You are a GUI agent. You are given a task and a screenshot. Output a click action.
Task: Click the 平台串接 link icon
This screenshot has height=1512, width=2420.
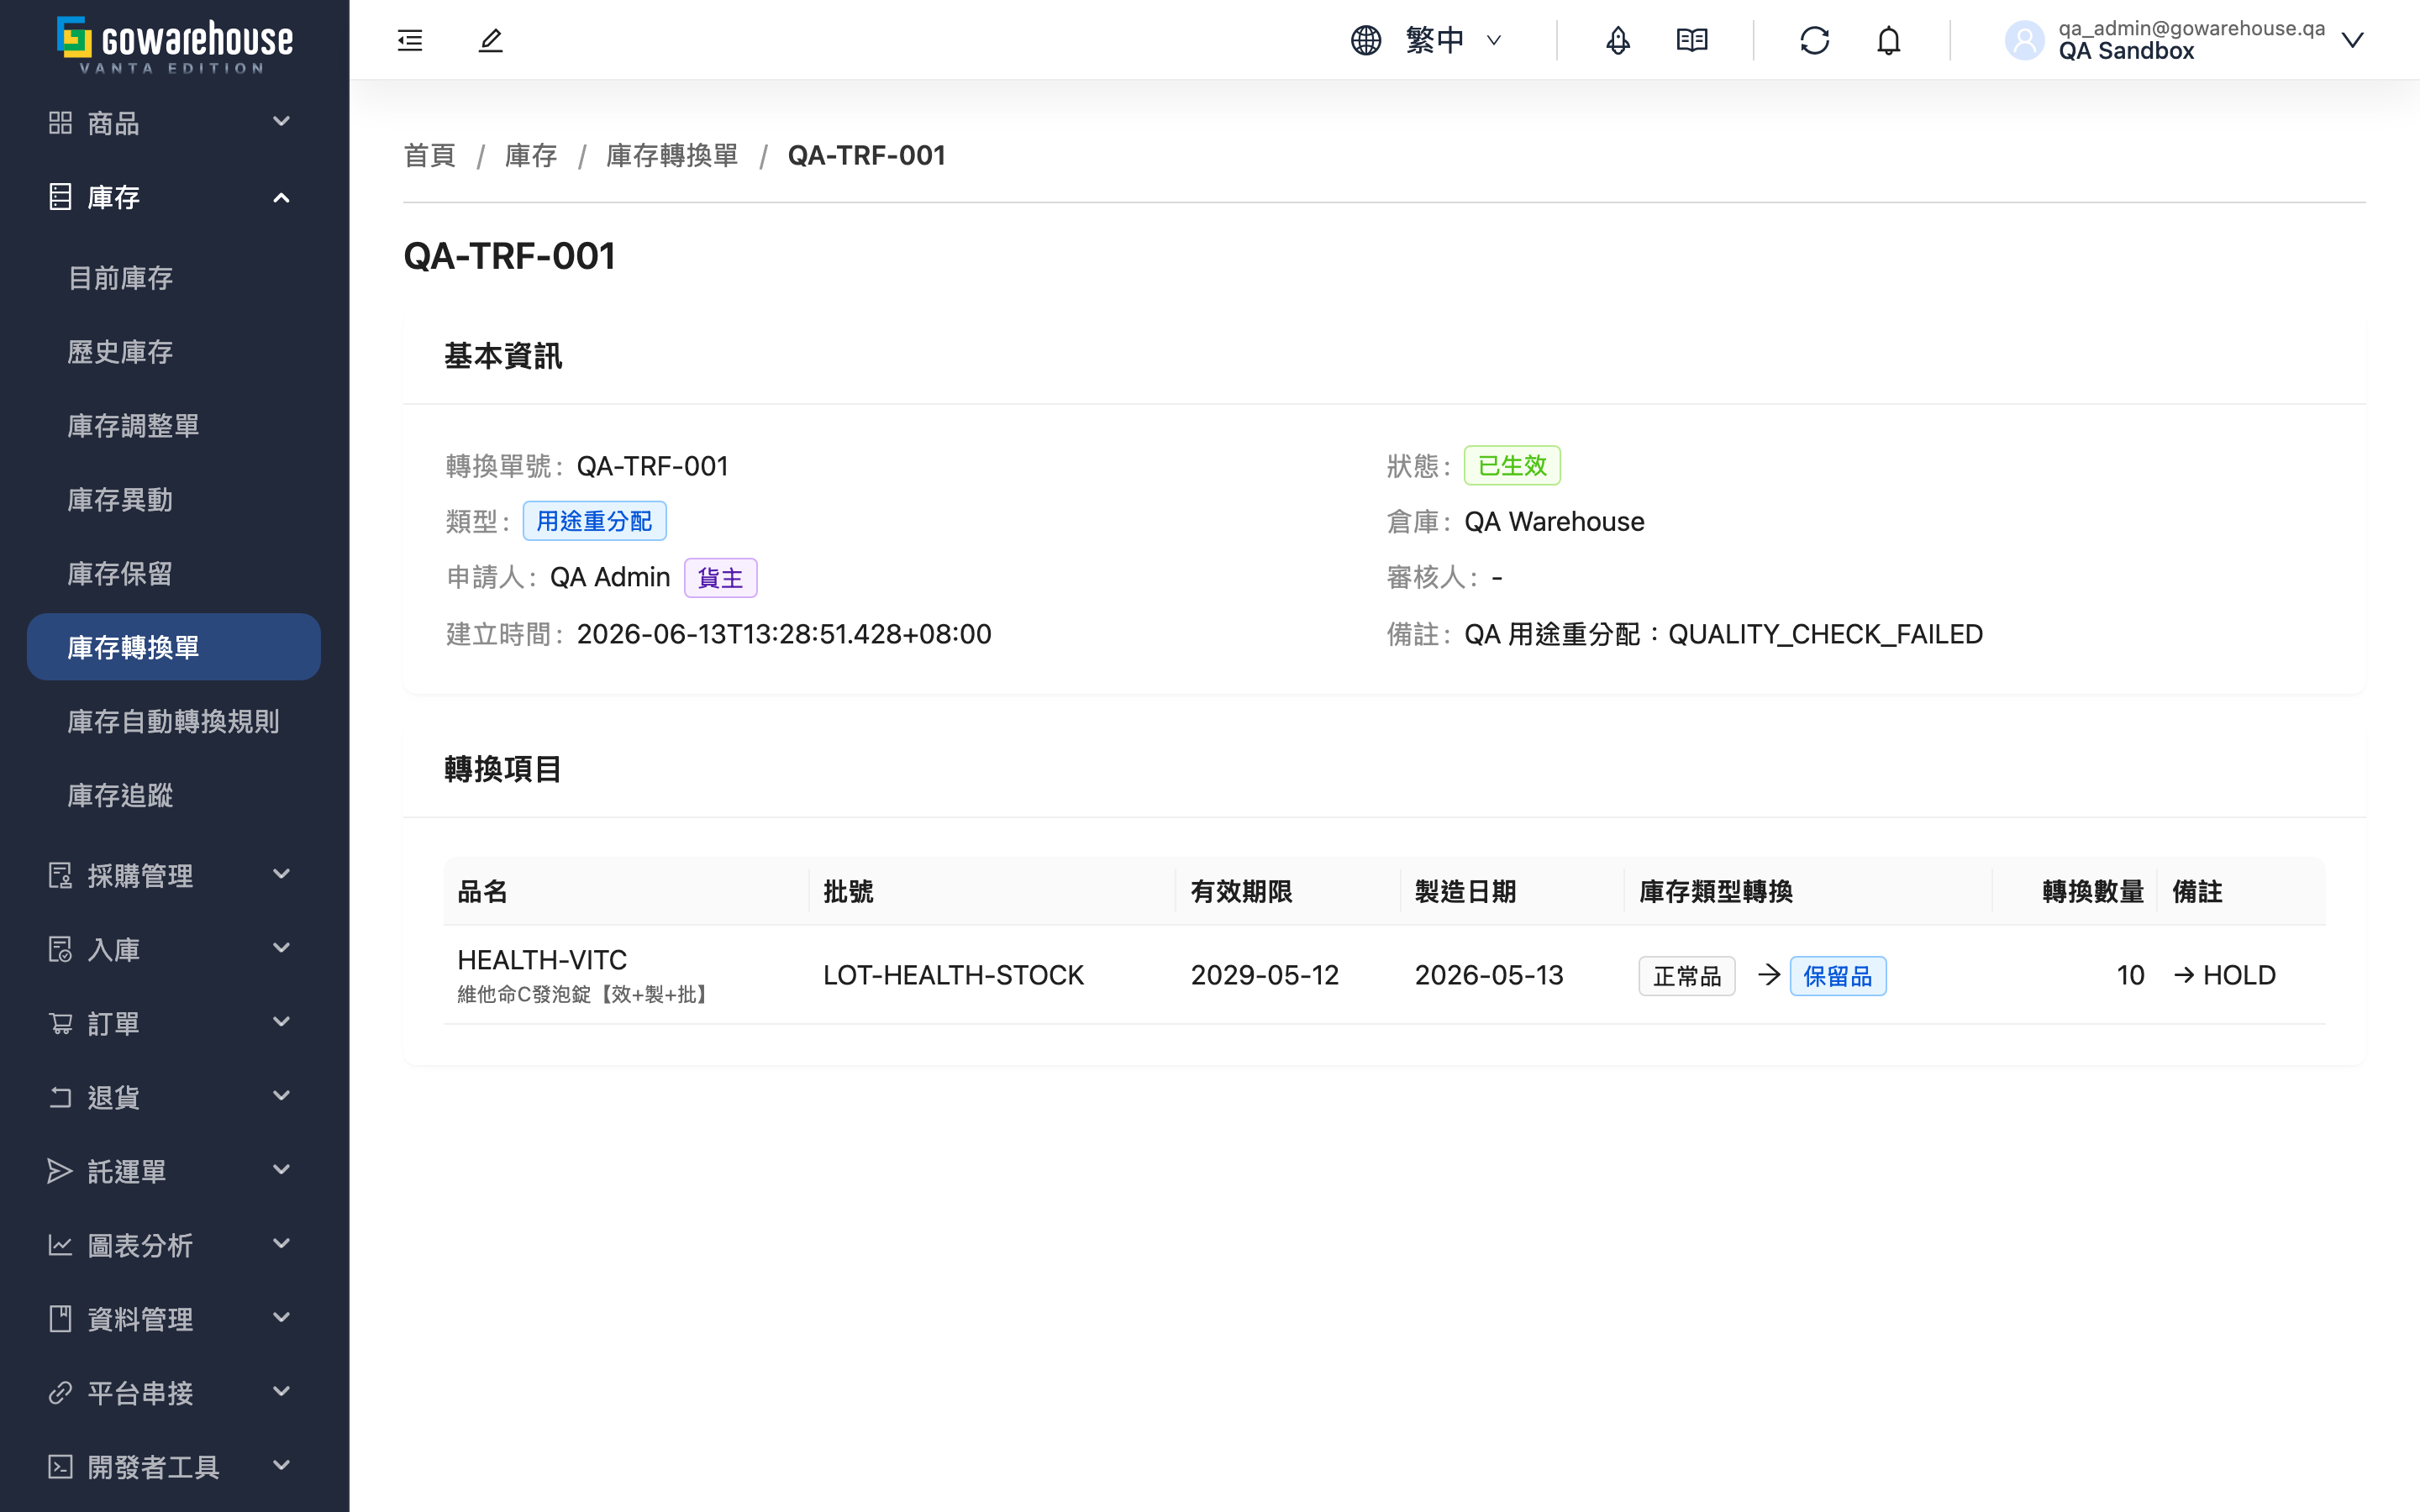(x=60, y=1392)
